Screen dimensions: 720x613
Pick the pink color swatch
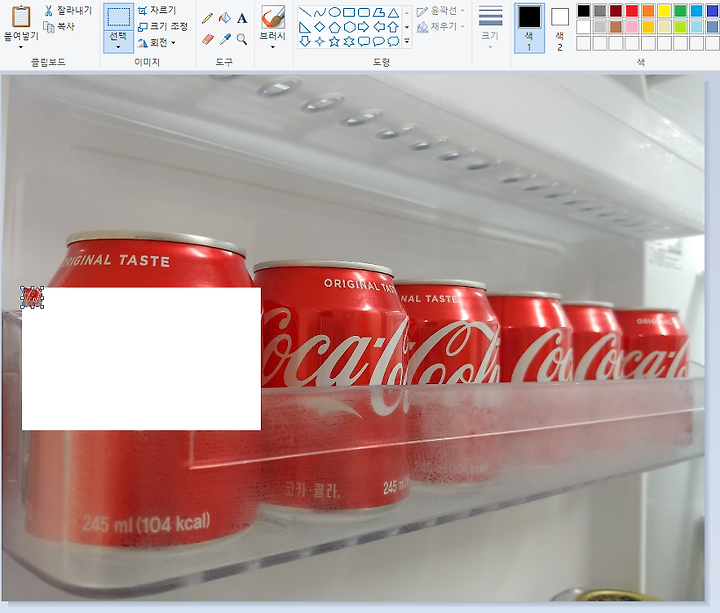632,27
